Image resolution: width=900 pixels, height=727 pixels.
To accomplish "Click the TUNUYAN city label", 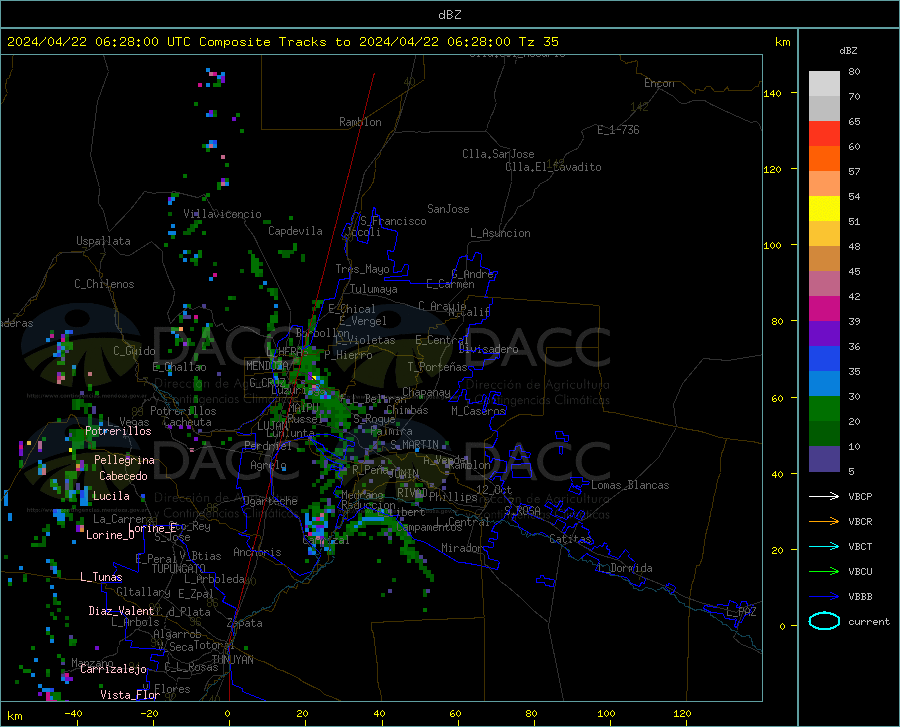I will 232,660.
